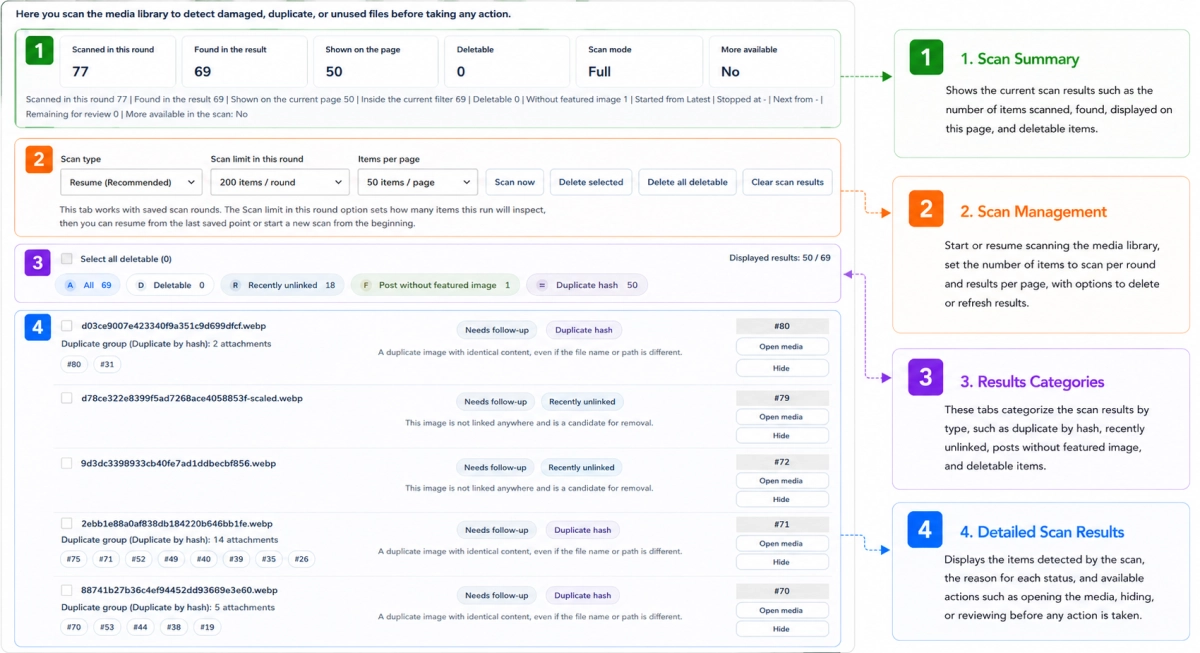Click Displayed results: 50 / 69 text
1200x653 pixels.
[x=780, y=258]
